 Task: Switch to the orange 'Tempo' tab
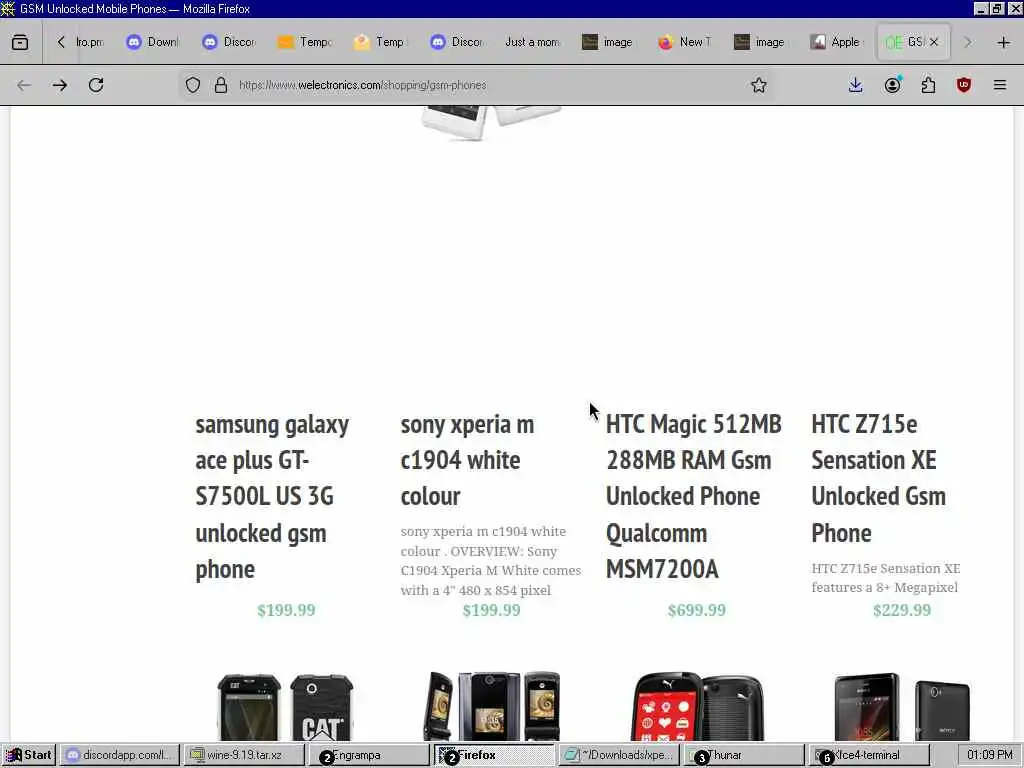coord(305,42)
